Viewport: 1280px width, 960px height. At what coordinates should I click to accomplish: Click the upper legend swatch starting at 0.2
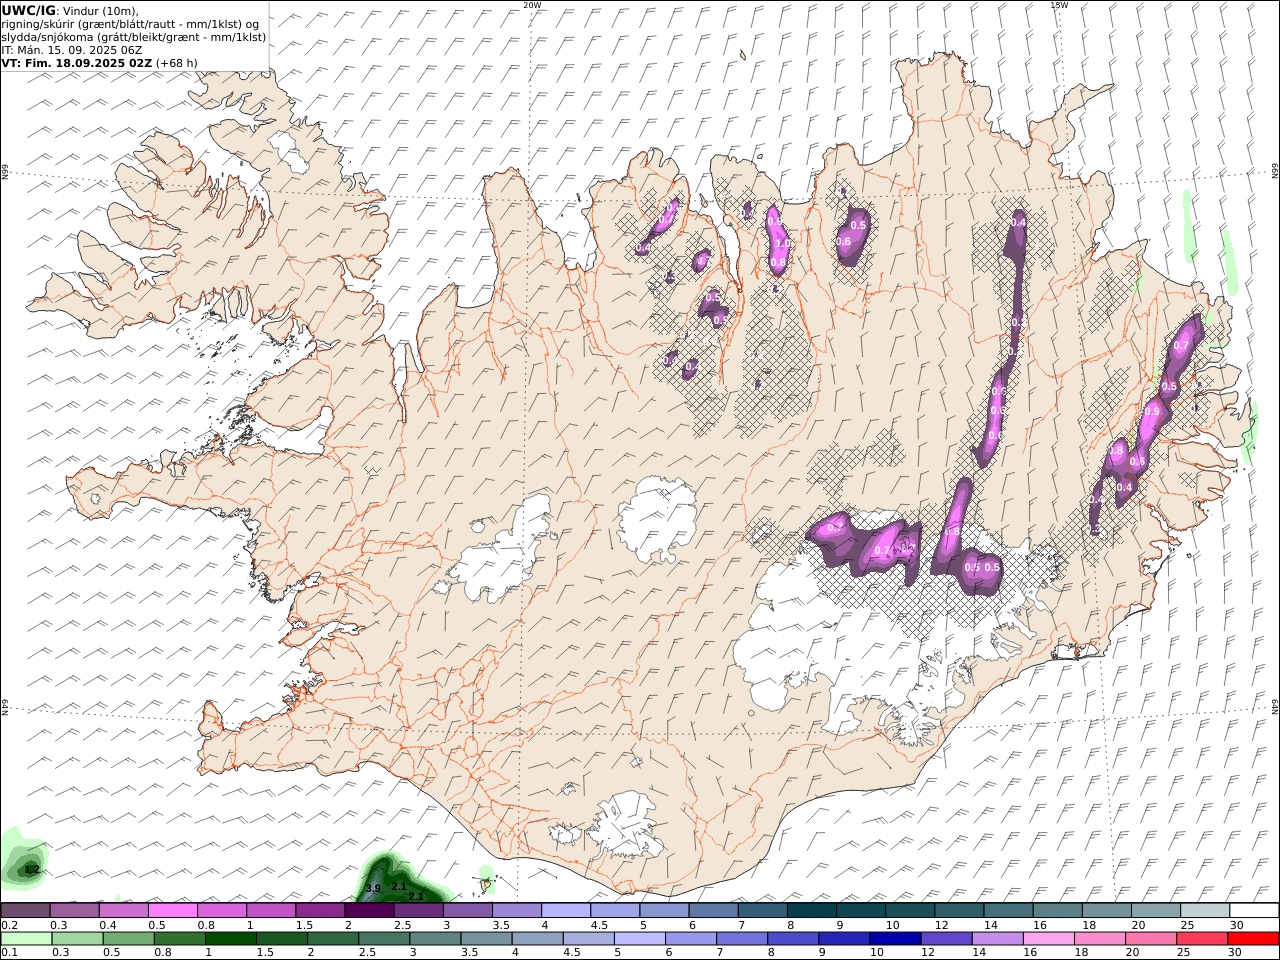[x=25, y=910]
